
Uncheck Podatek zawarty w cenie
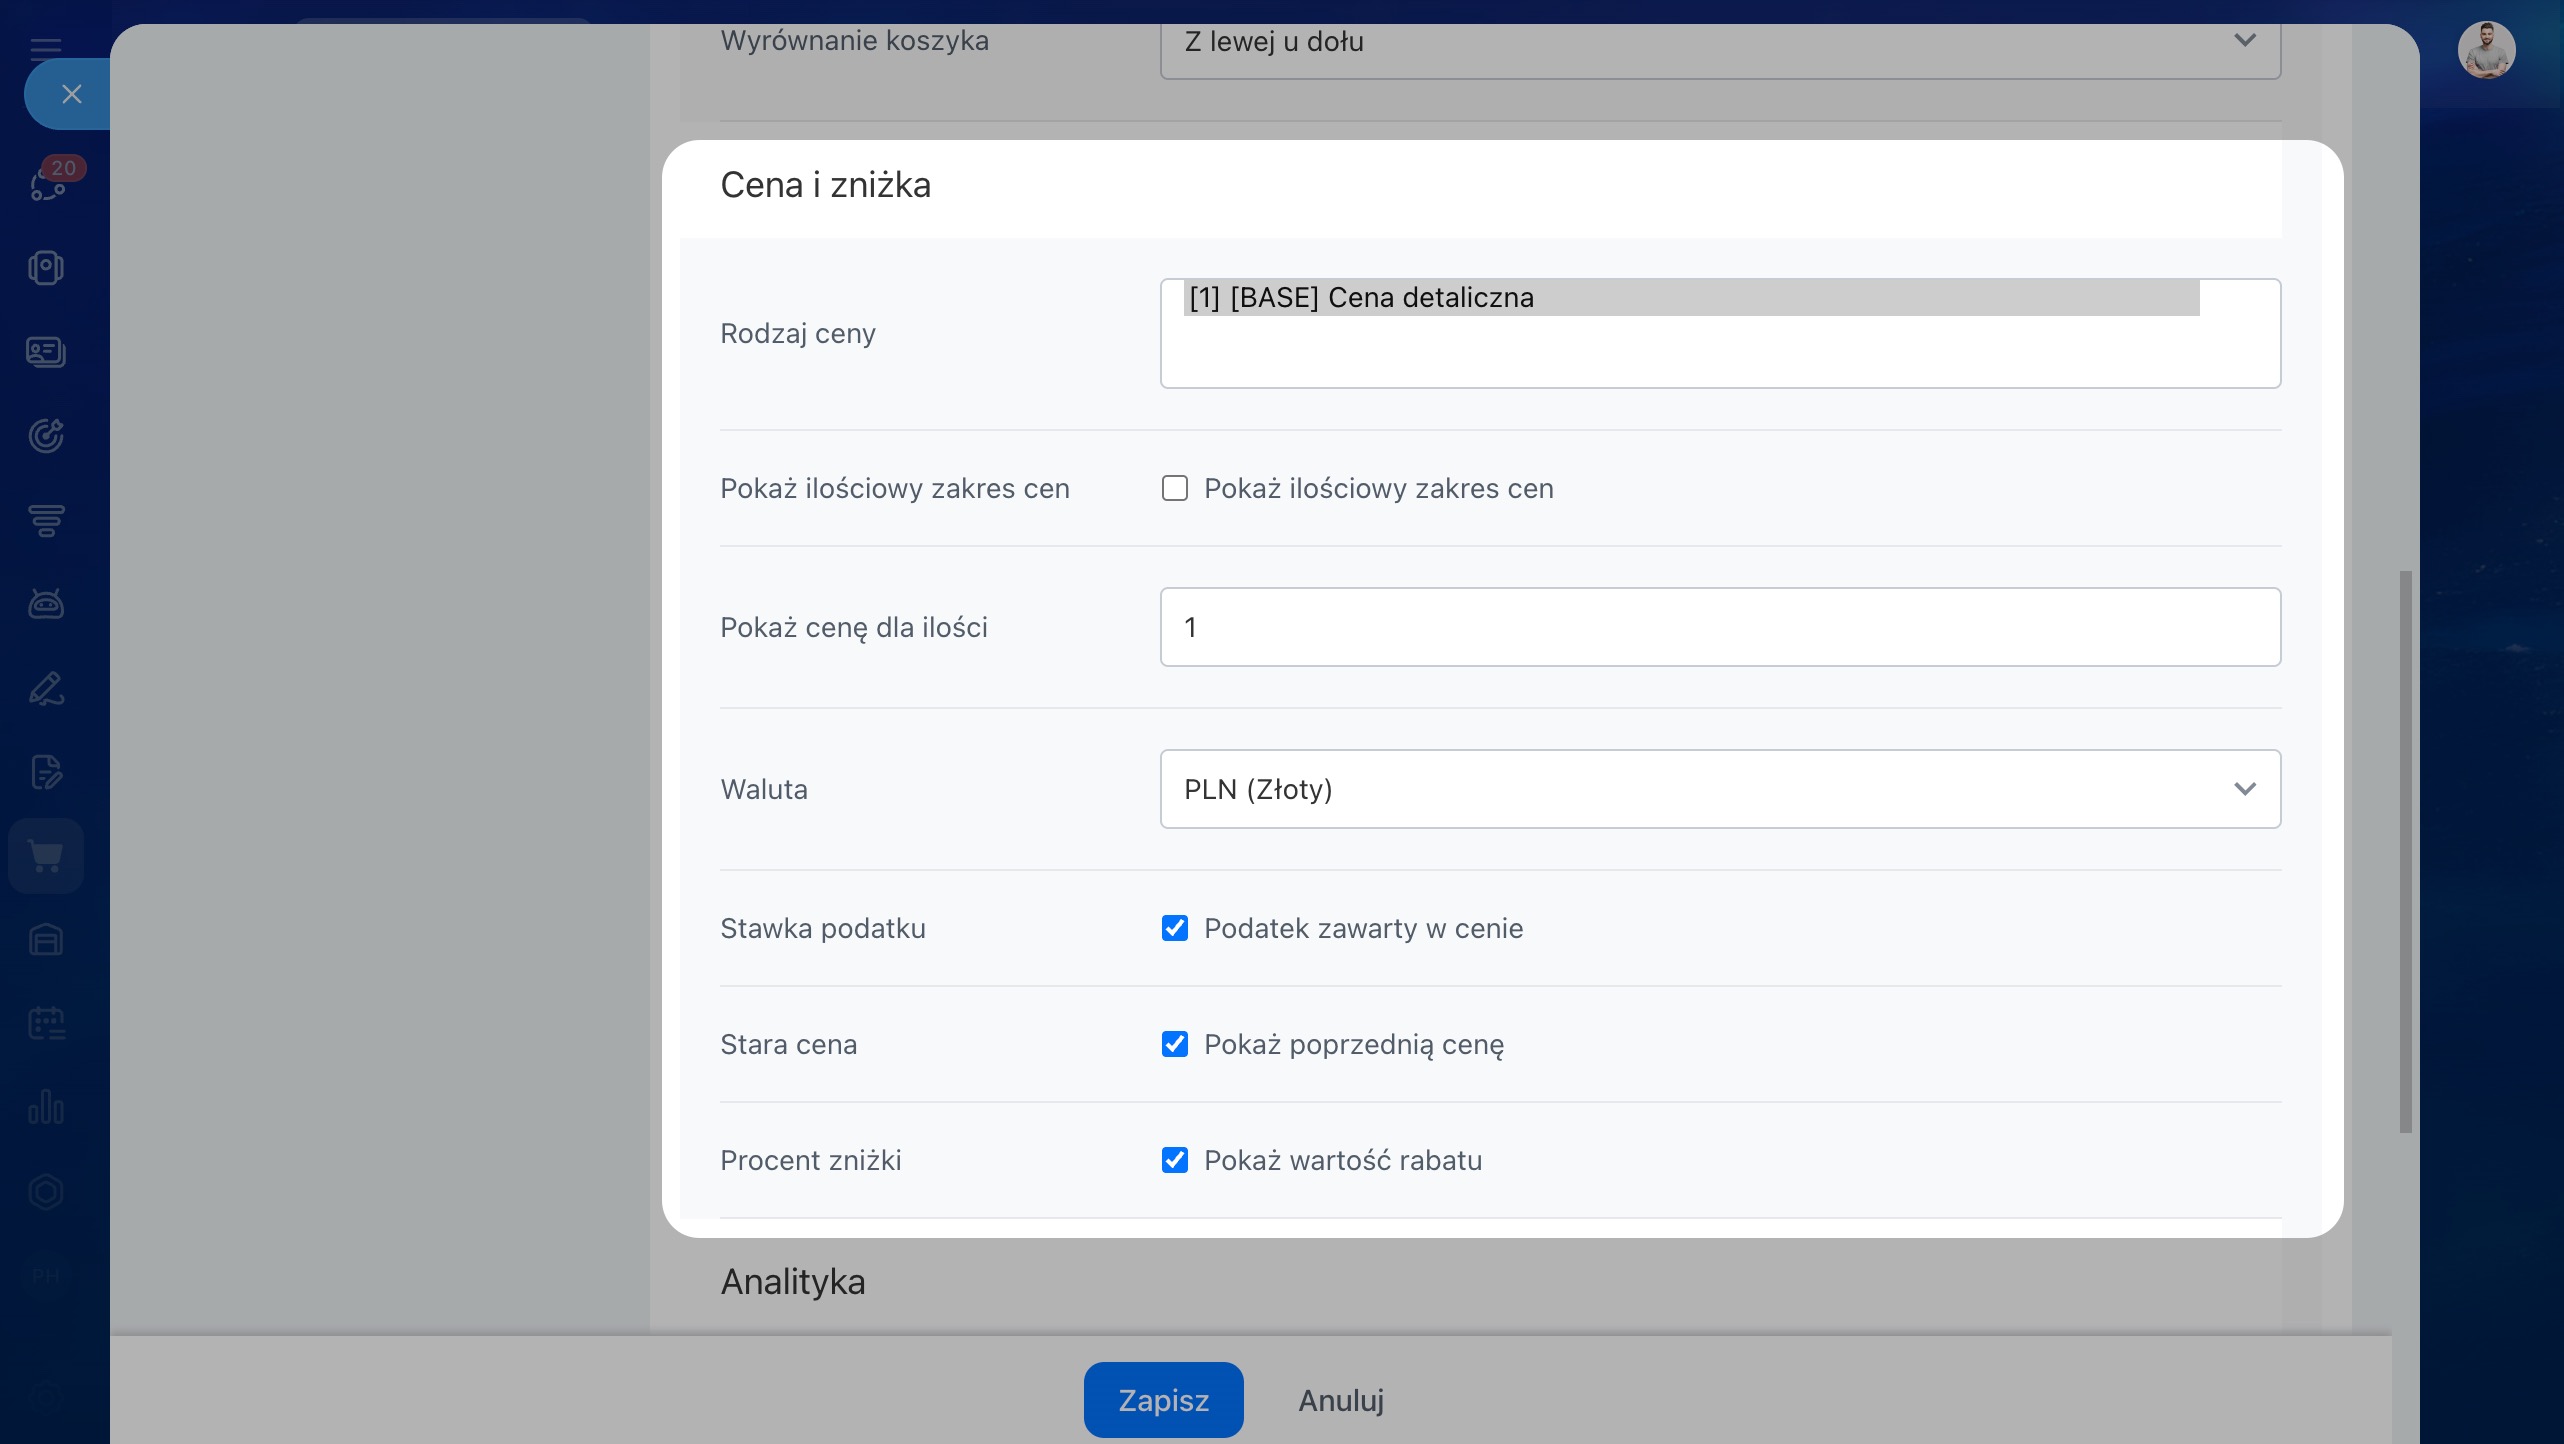[x=1175, y=928]
